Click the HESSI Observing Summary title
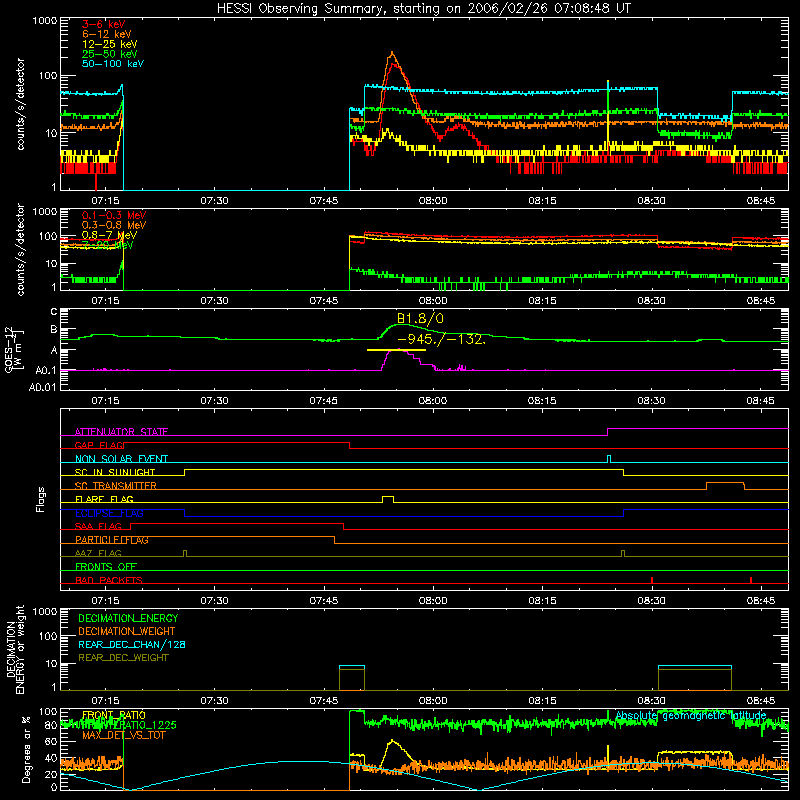800x800 pixels. pyautogui.click(x=423, y=8)
